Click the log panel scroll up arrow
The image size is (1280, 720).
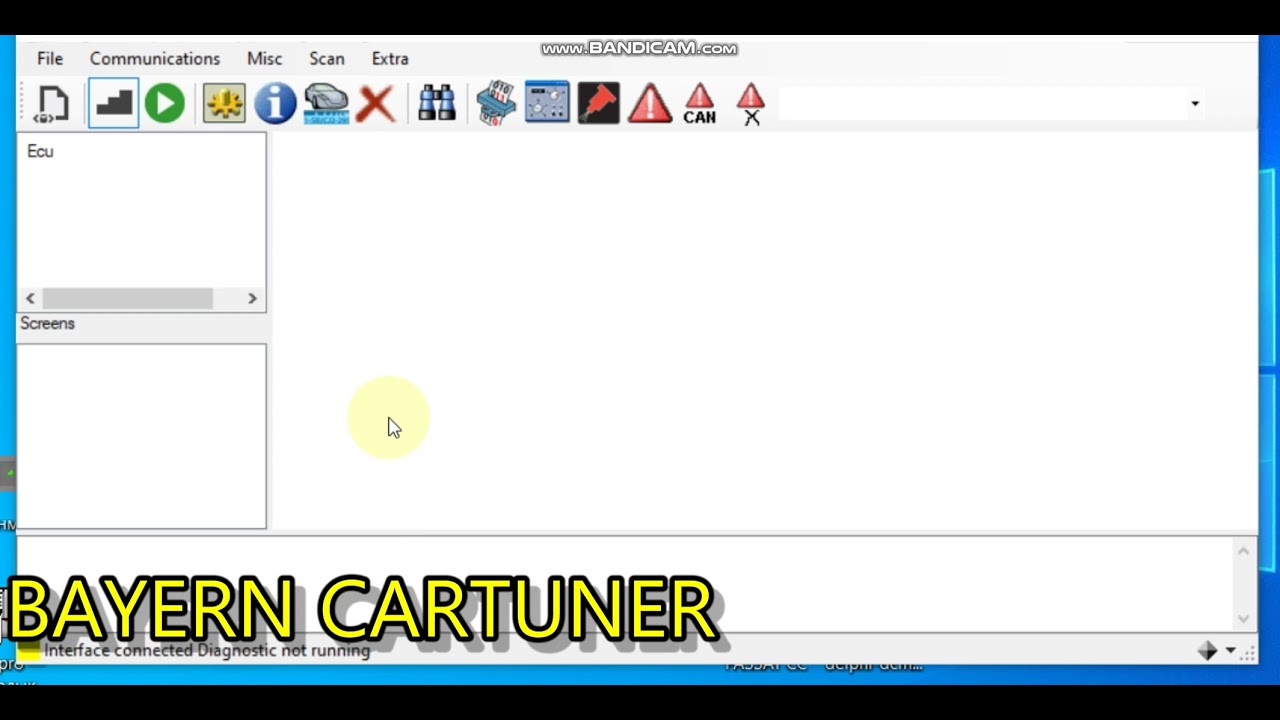(1244, 551)
